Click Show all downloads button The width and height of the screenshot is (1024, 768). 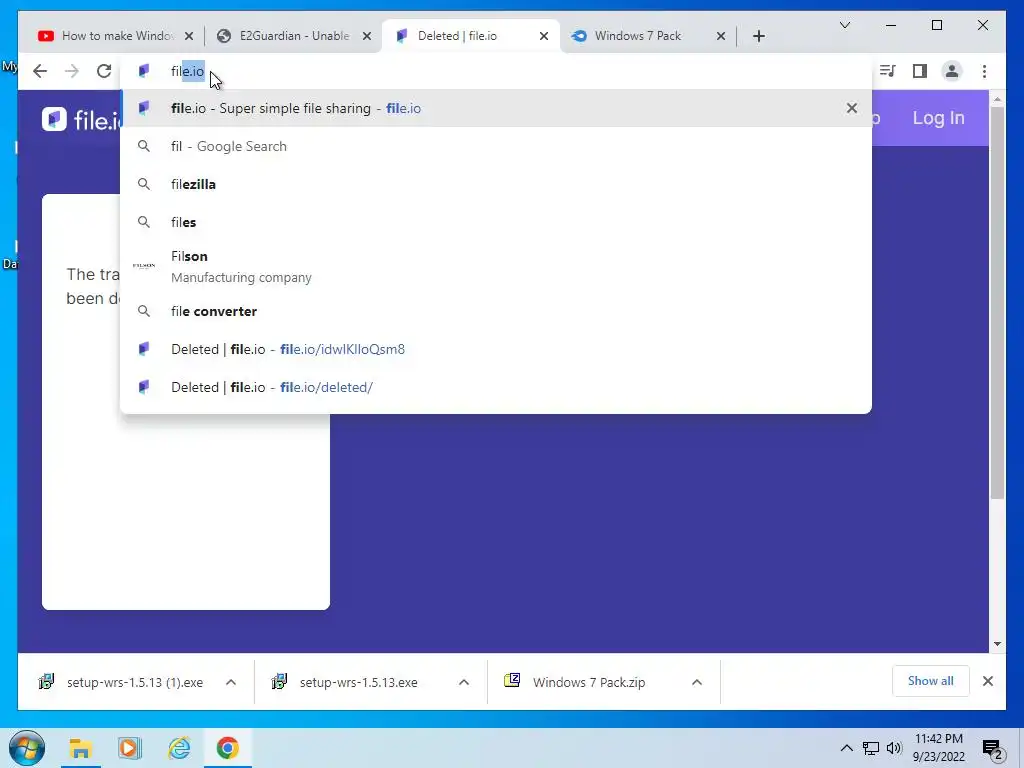[x=931, y=681]
